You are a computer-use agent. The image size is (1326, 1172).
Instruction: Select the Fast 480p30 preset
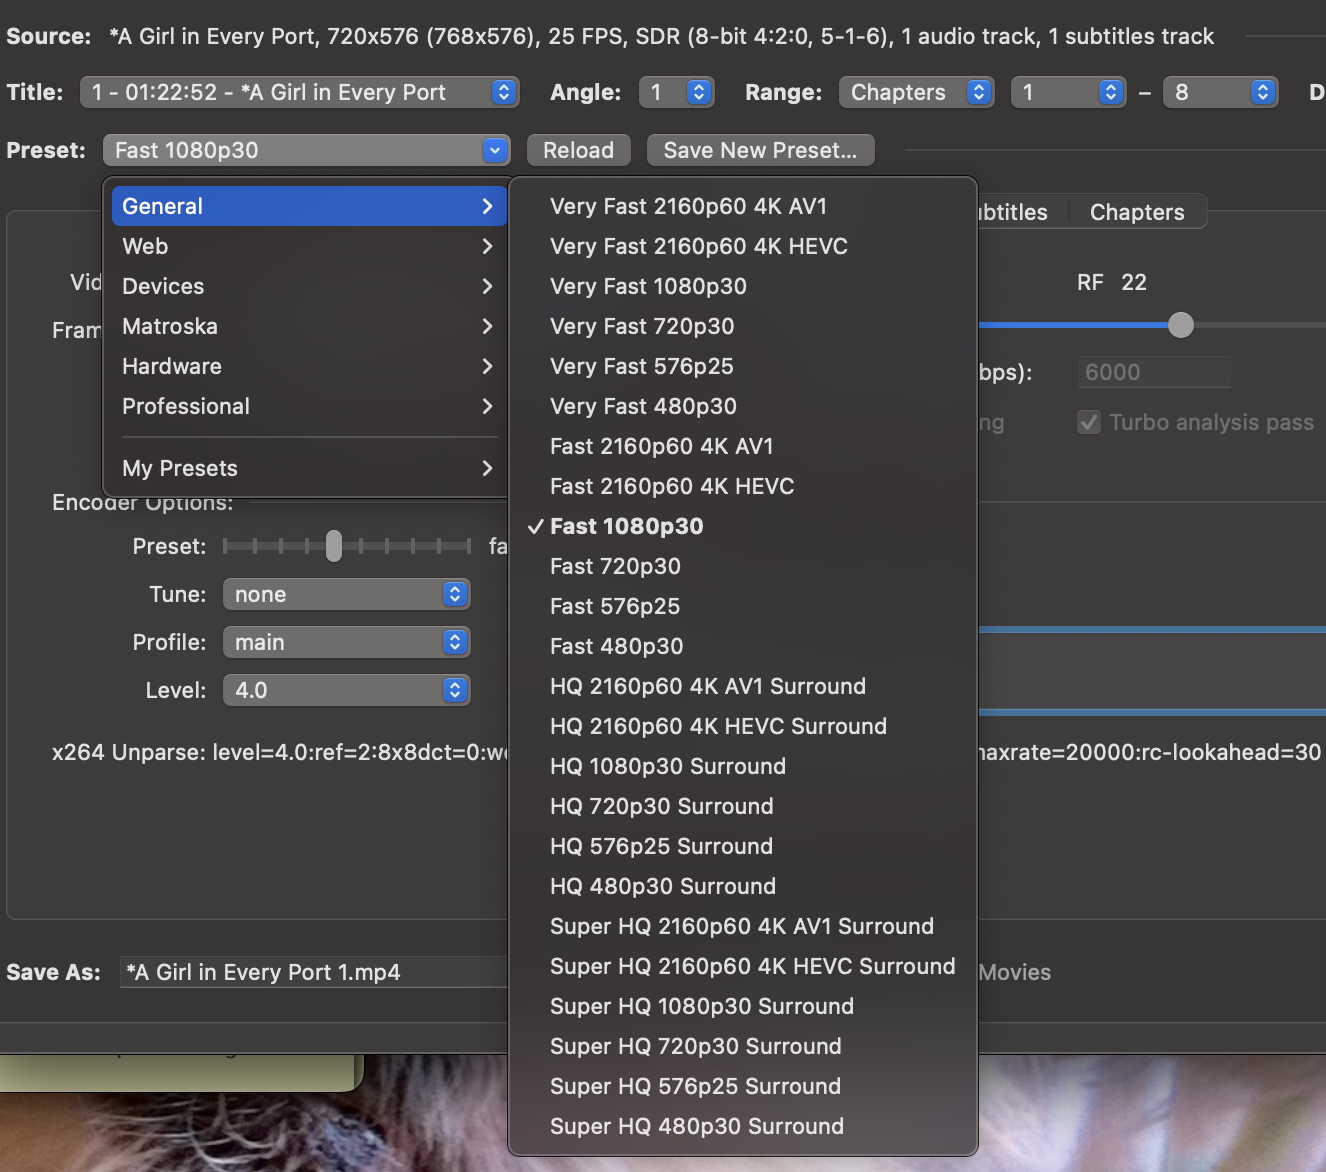point(743,646)
